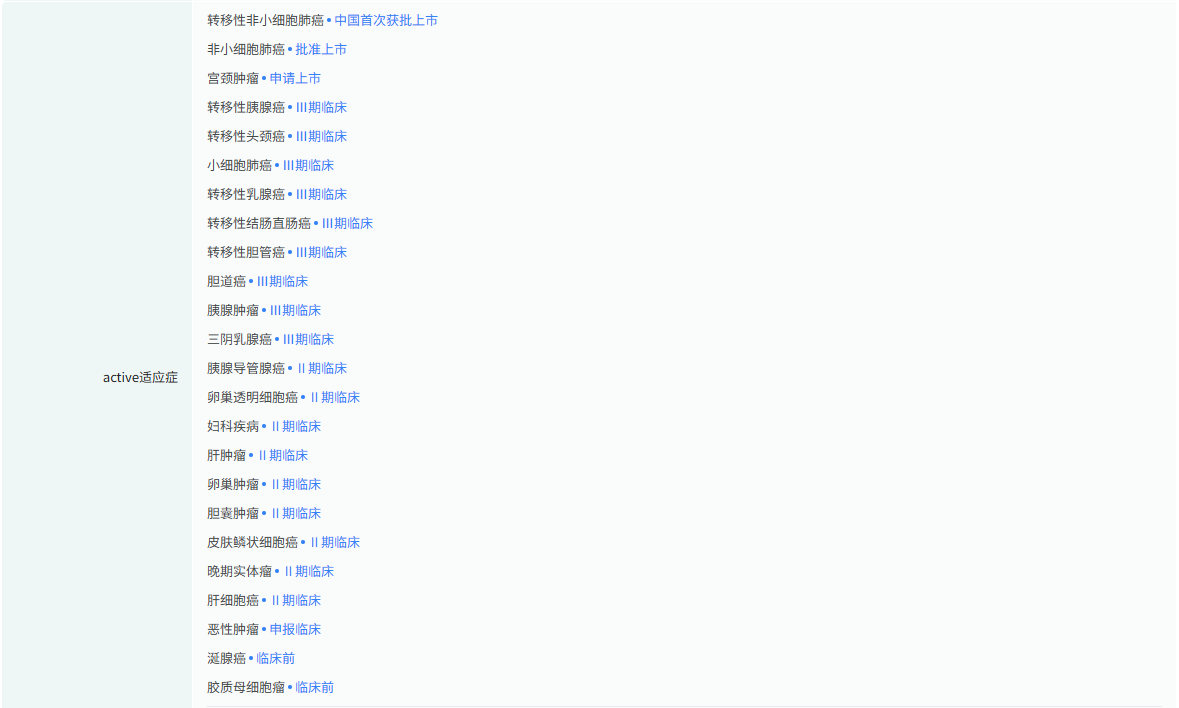Click the 申报临床 link beside 恶性肿瘤
Viewport: 1179px width, 708px height.
[295, 630]
